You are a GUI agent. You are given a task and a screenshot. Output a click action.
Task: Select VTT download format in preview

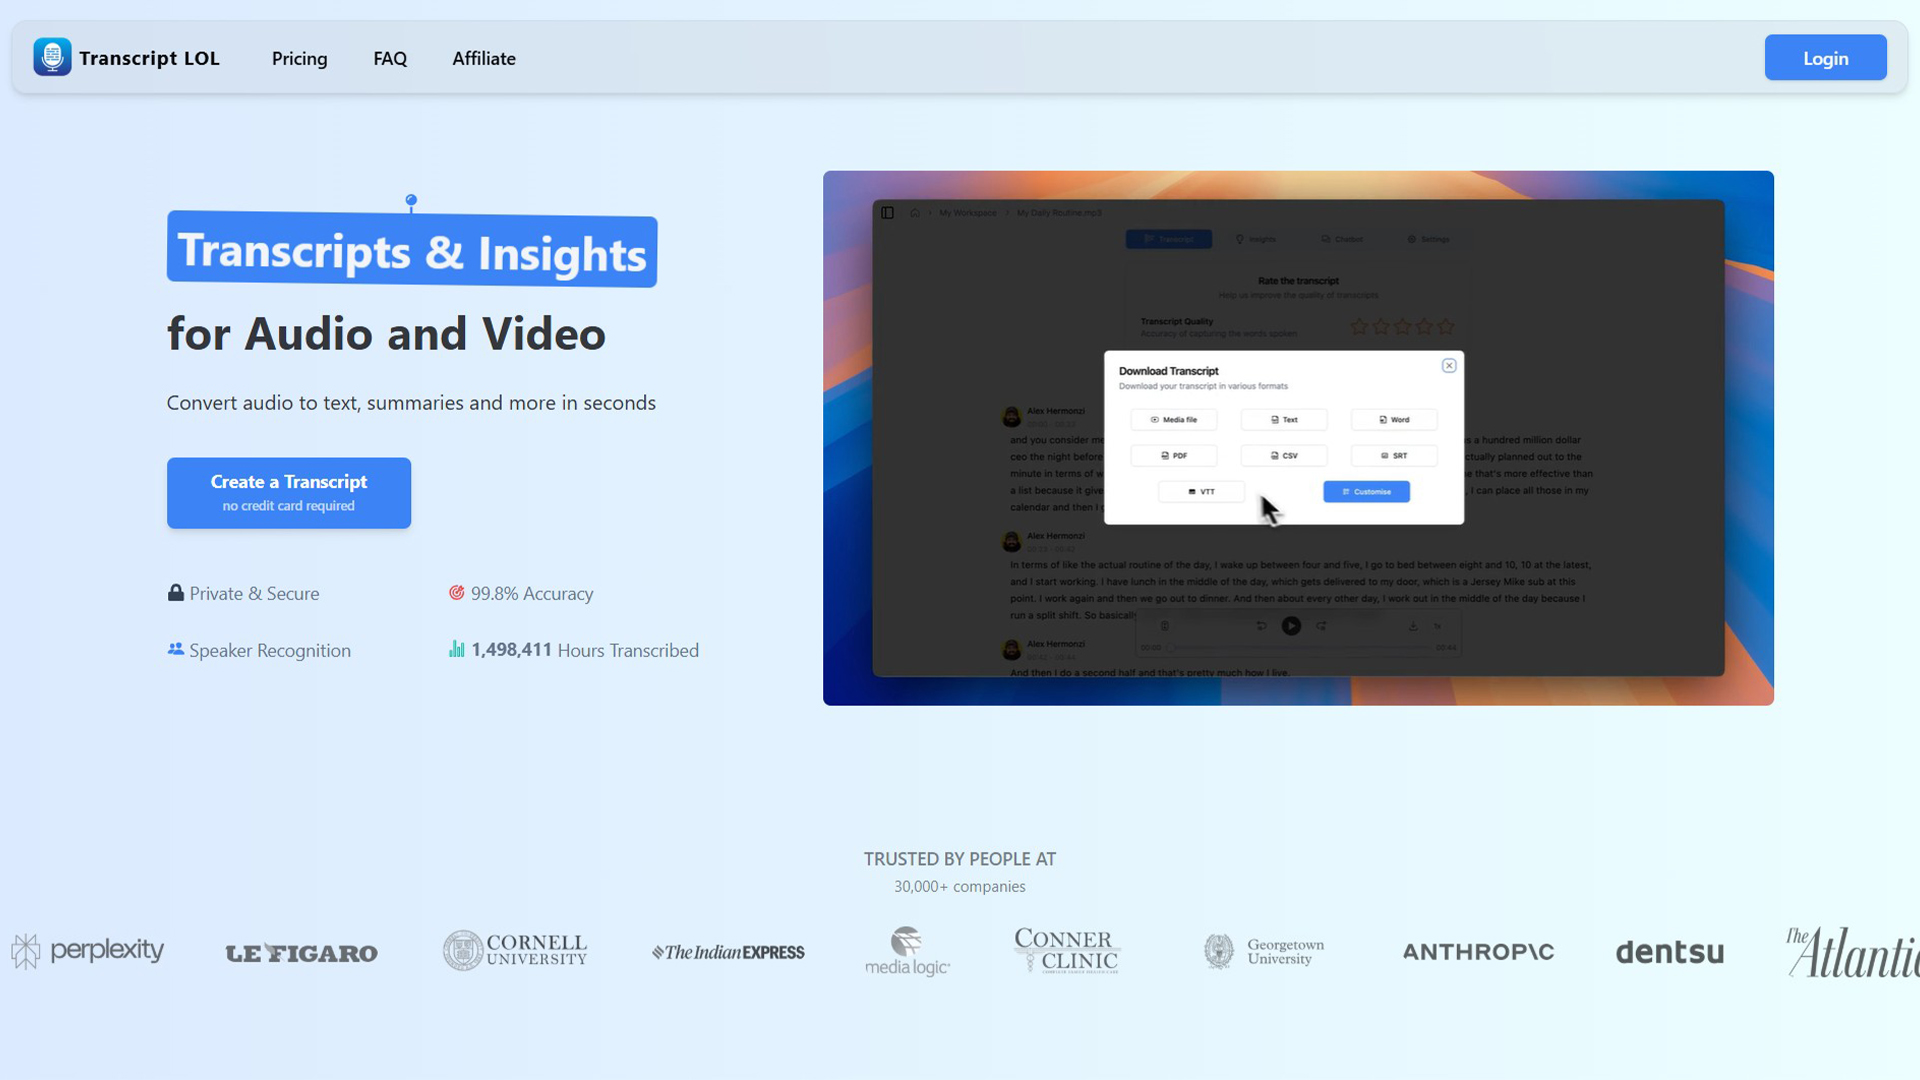tap(1201, 492)
